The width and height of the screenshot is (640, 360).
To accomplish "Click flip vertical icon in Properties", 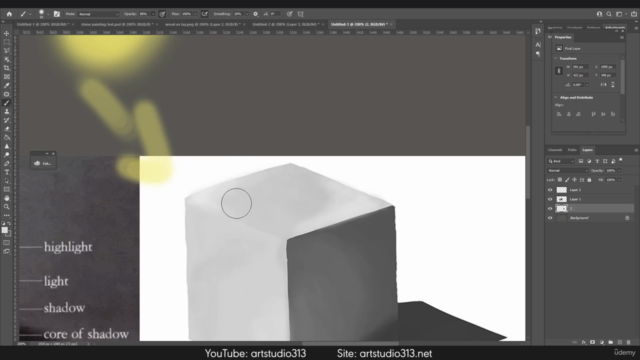I will (613, 84).
